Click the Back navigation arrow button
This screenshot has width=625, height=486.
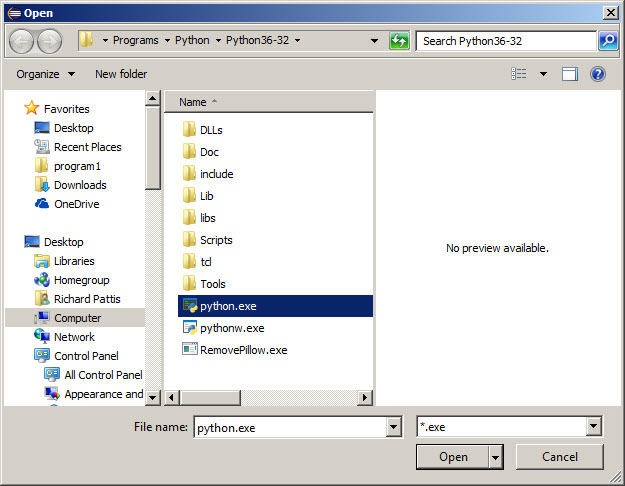click(22, 41)
